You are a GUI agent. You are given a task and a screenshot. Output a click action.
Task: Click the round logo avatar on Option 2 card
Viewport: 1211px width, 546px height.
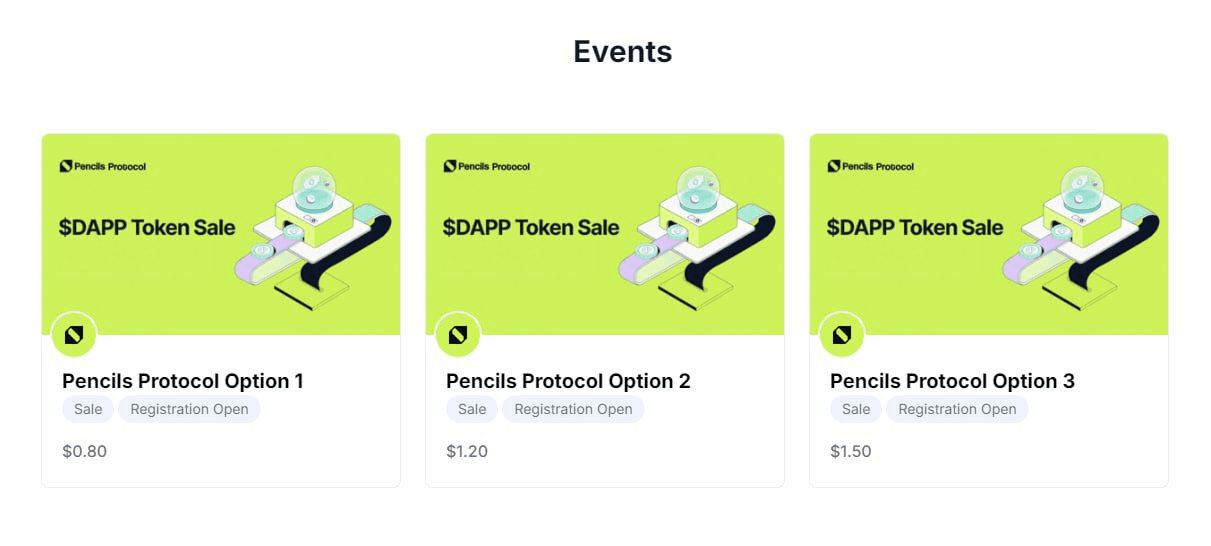pyautogui.click(x=458, y=335)
